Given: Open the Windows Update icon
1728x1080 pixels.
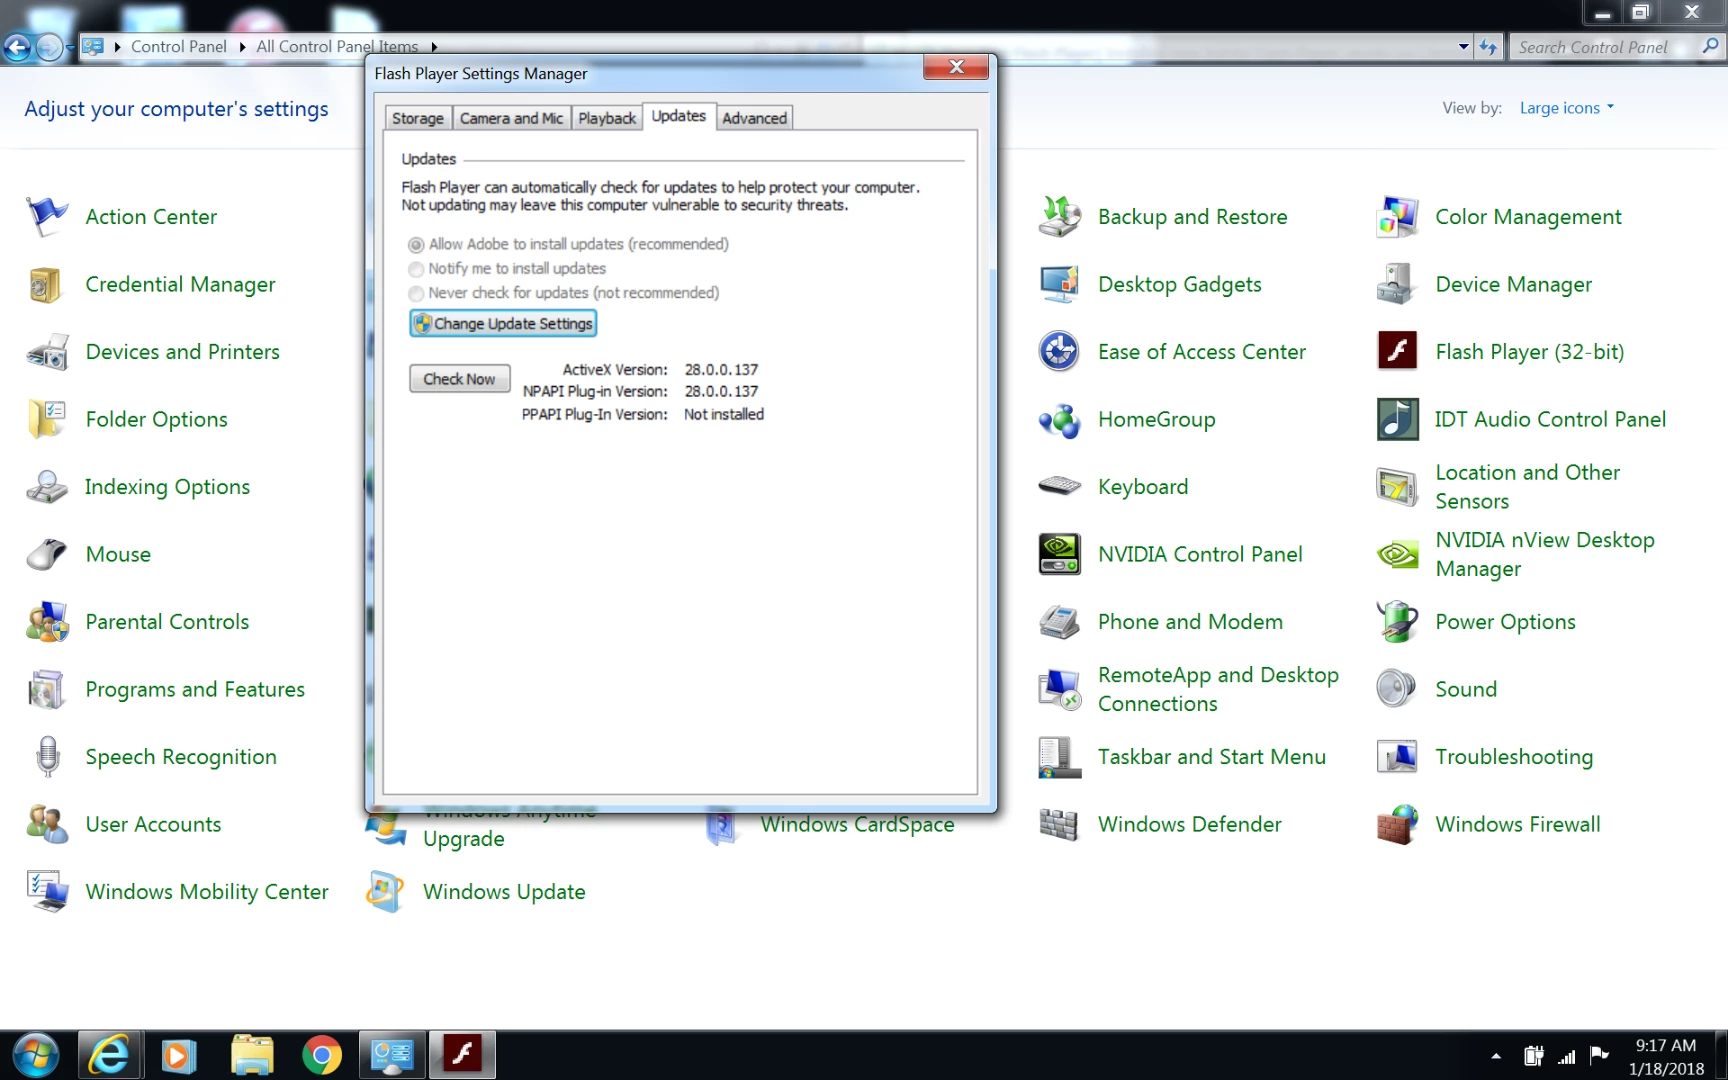Looking at the screenshot, I should point(385,891).
